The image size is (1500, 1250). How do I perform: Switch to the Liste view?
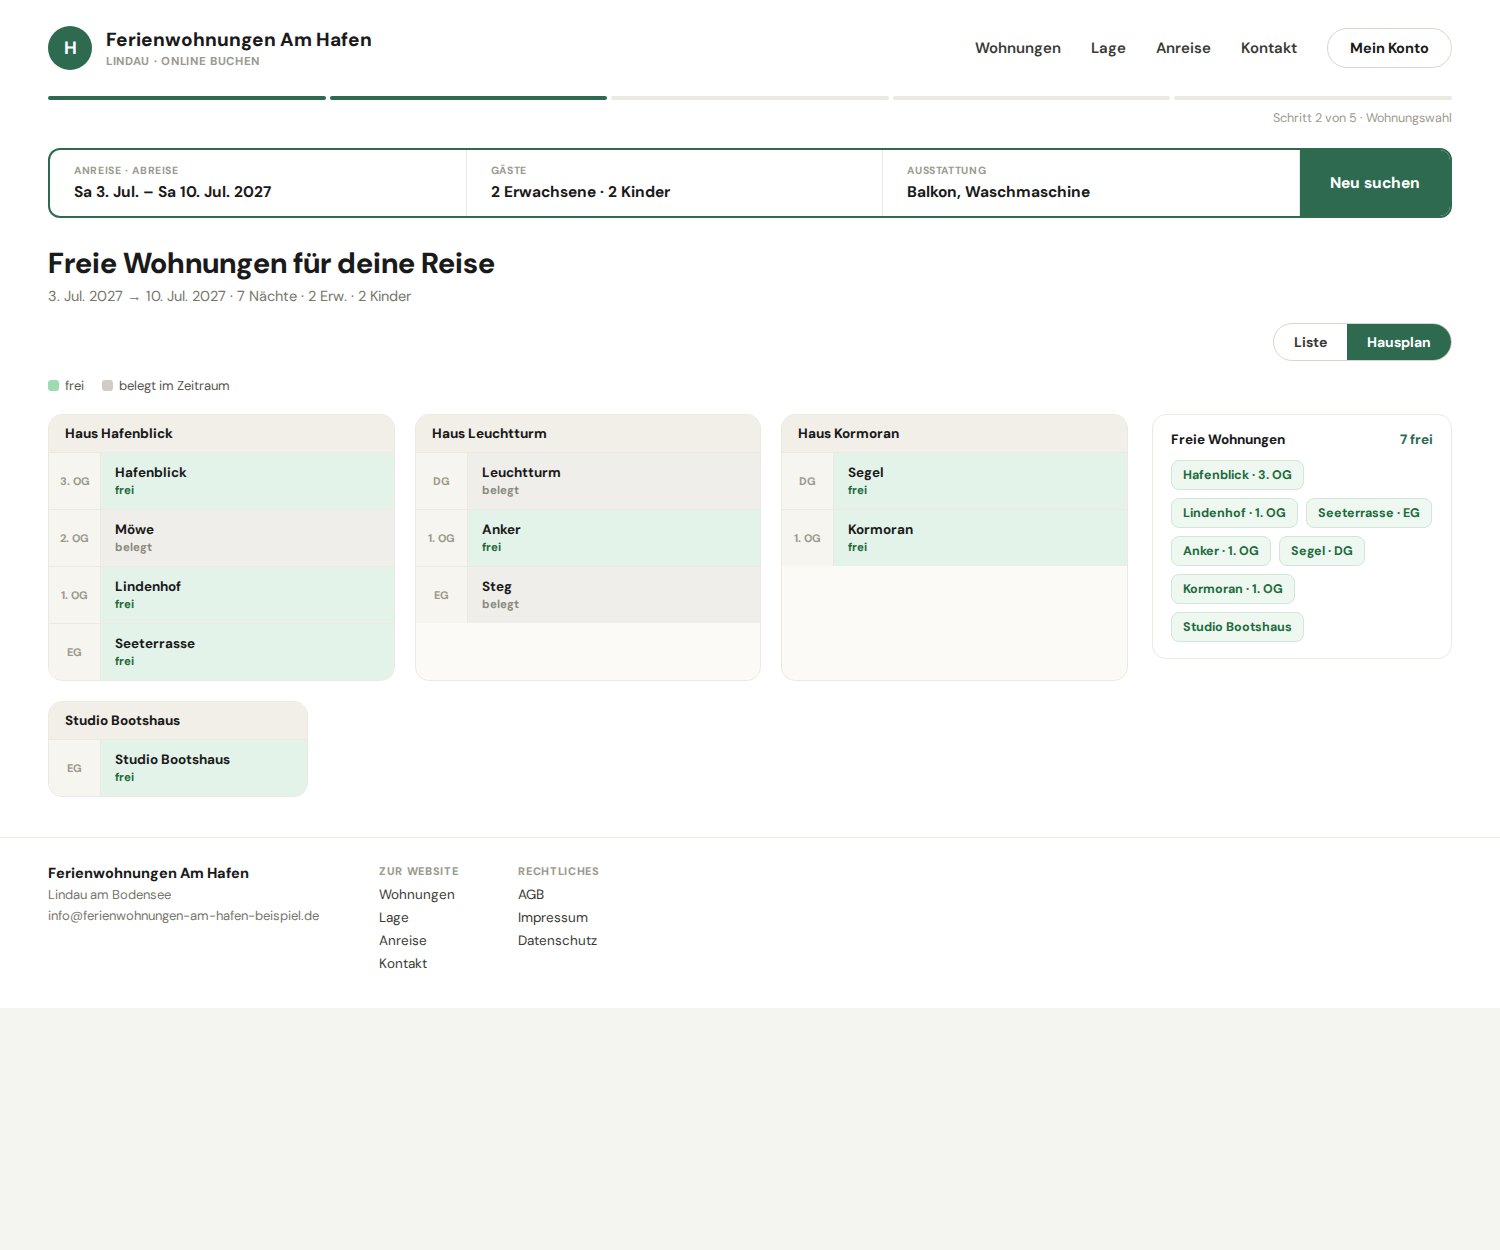[1310, 342]
